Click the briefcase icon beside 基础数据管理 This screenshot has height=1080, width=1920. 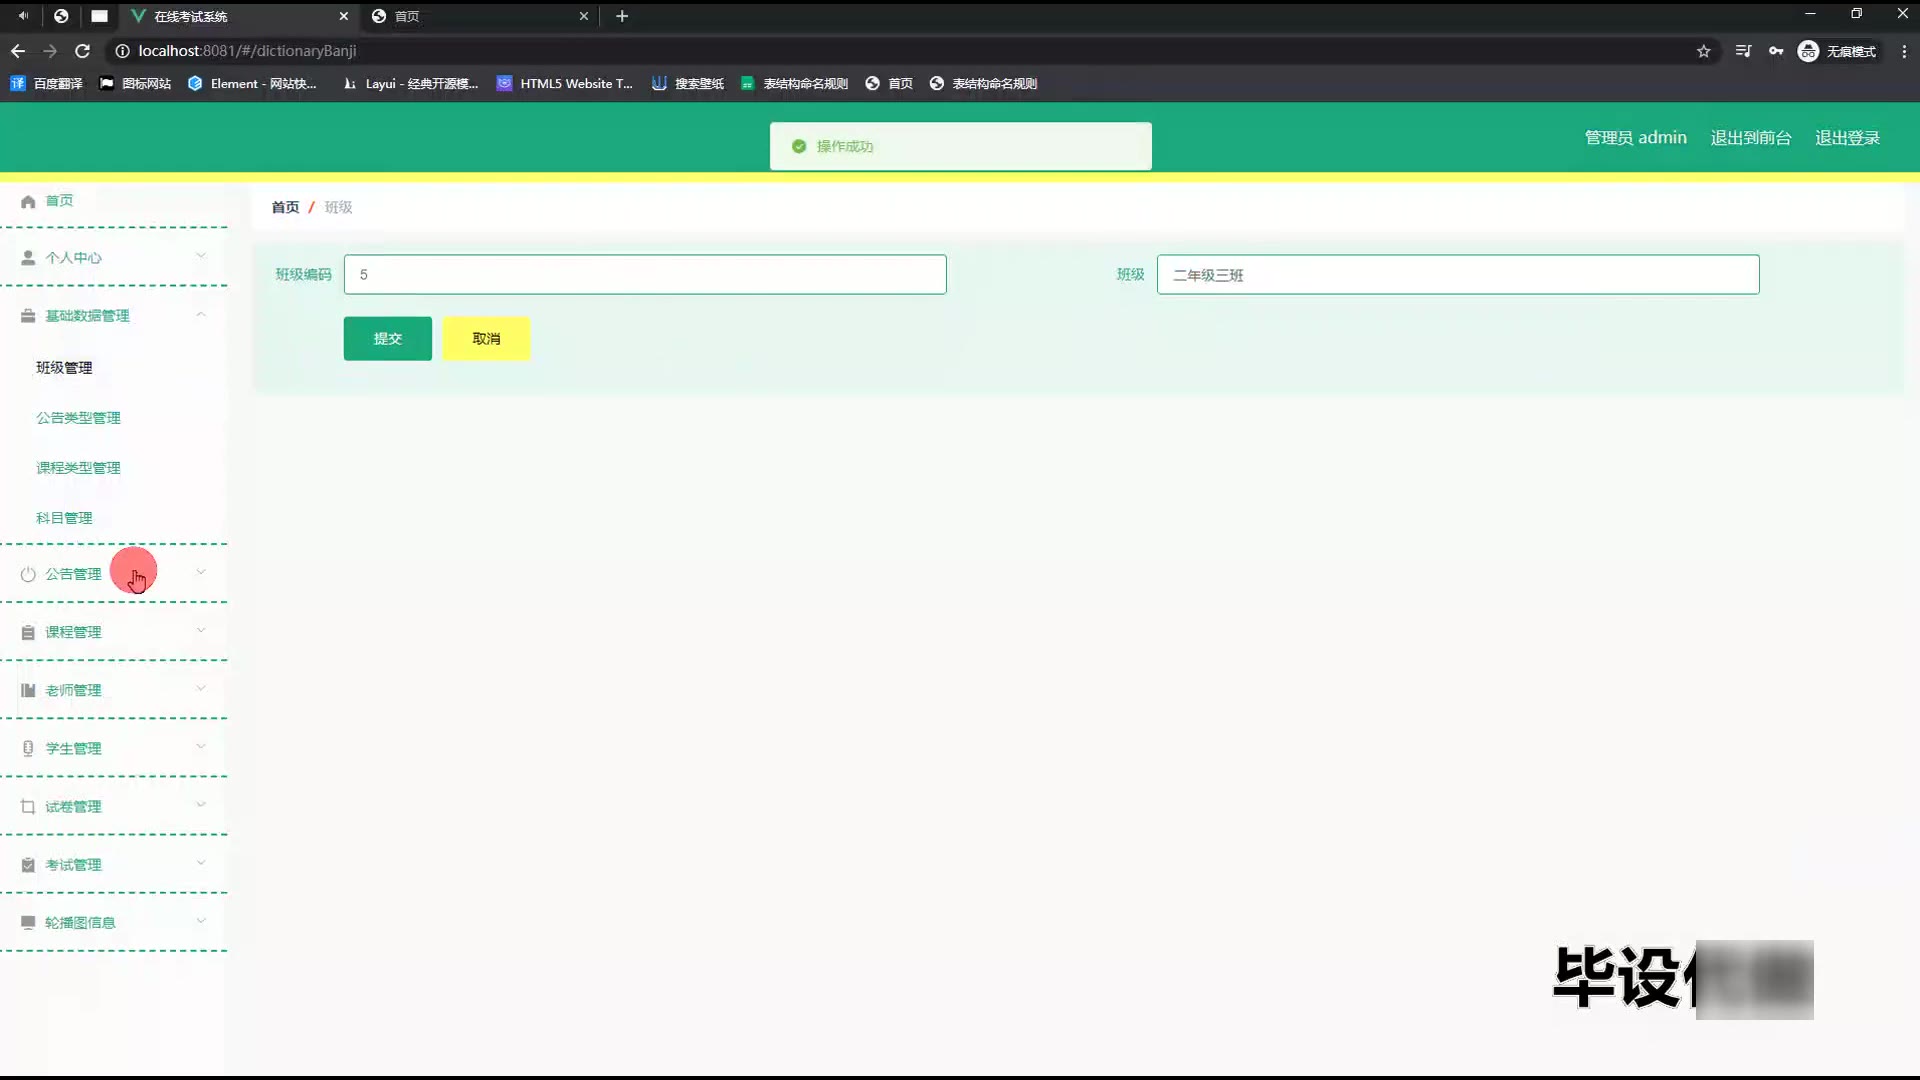tap(28, 316)
